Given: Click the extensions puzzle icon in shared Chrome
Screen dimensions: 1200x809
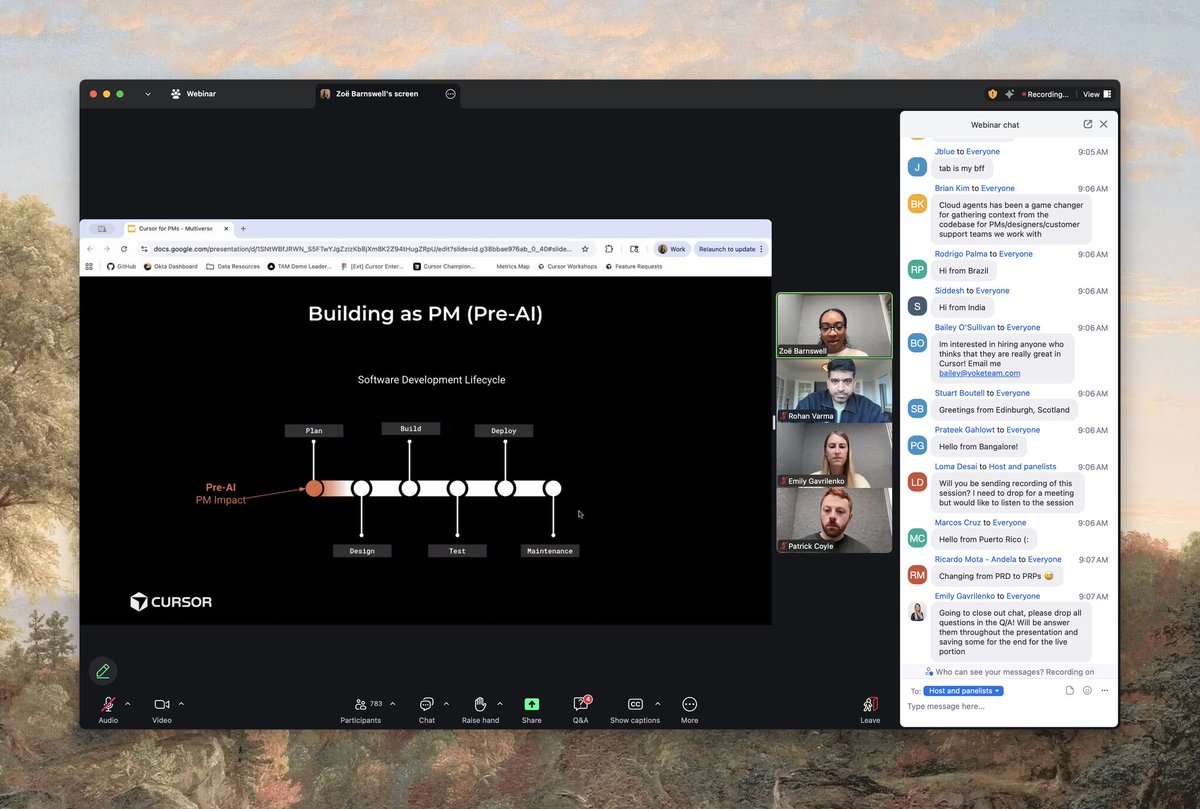Looking at the screenshot, I should [x=608, y=249].
